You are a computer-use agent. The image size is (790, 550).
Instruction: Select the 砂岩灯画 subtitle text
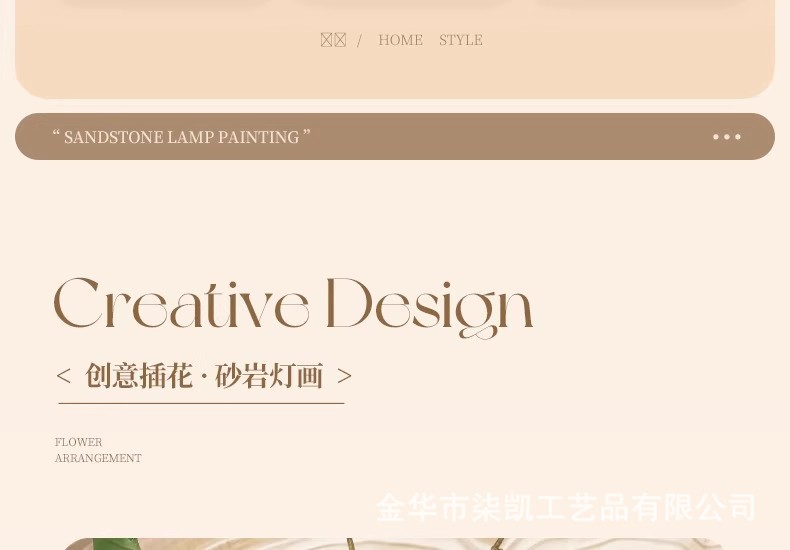pyautogui.click(x=269, y=376)
